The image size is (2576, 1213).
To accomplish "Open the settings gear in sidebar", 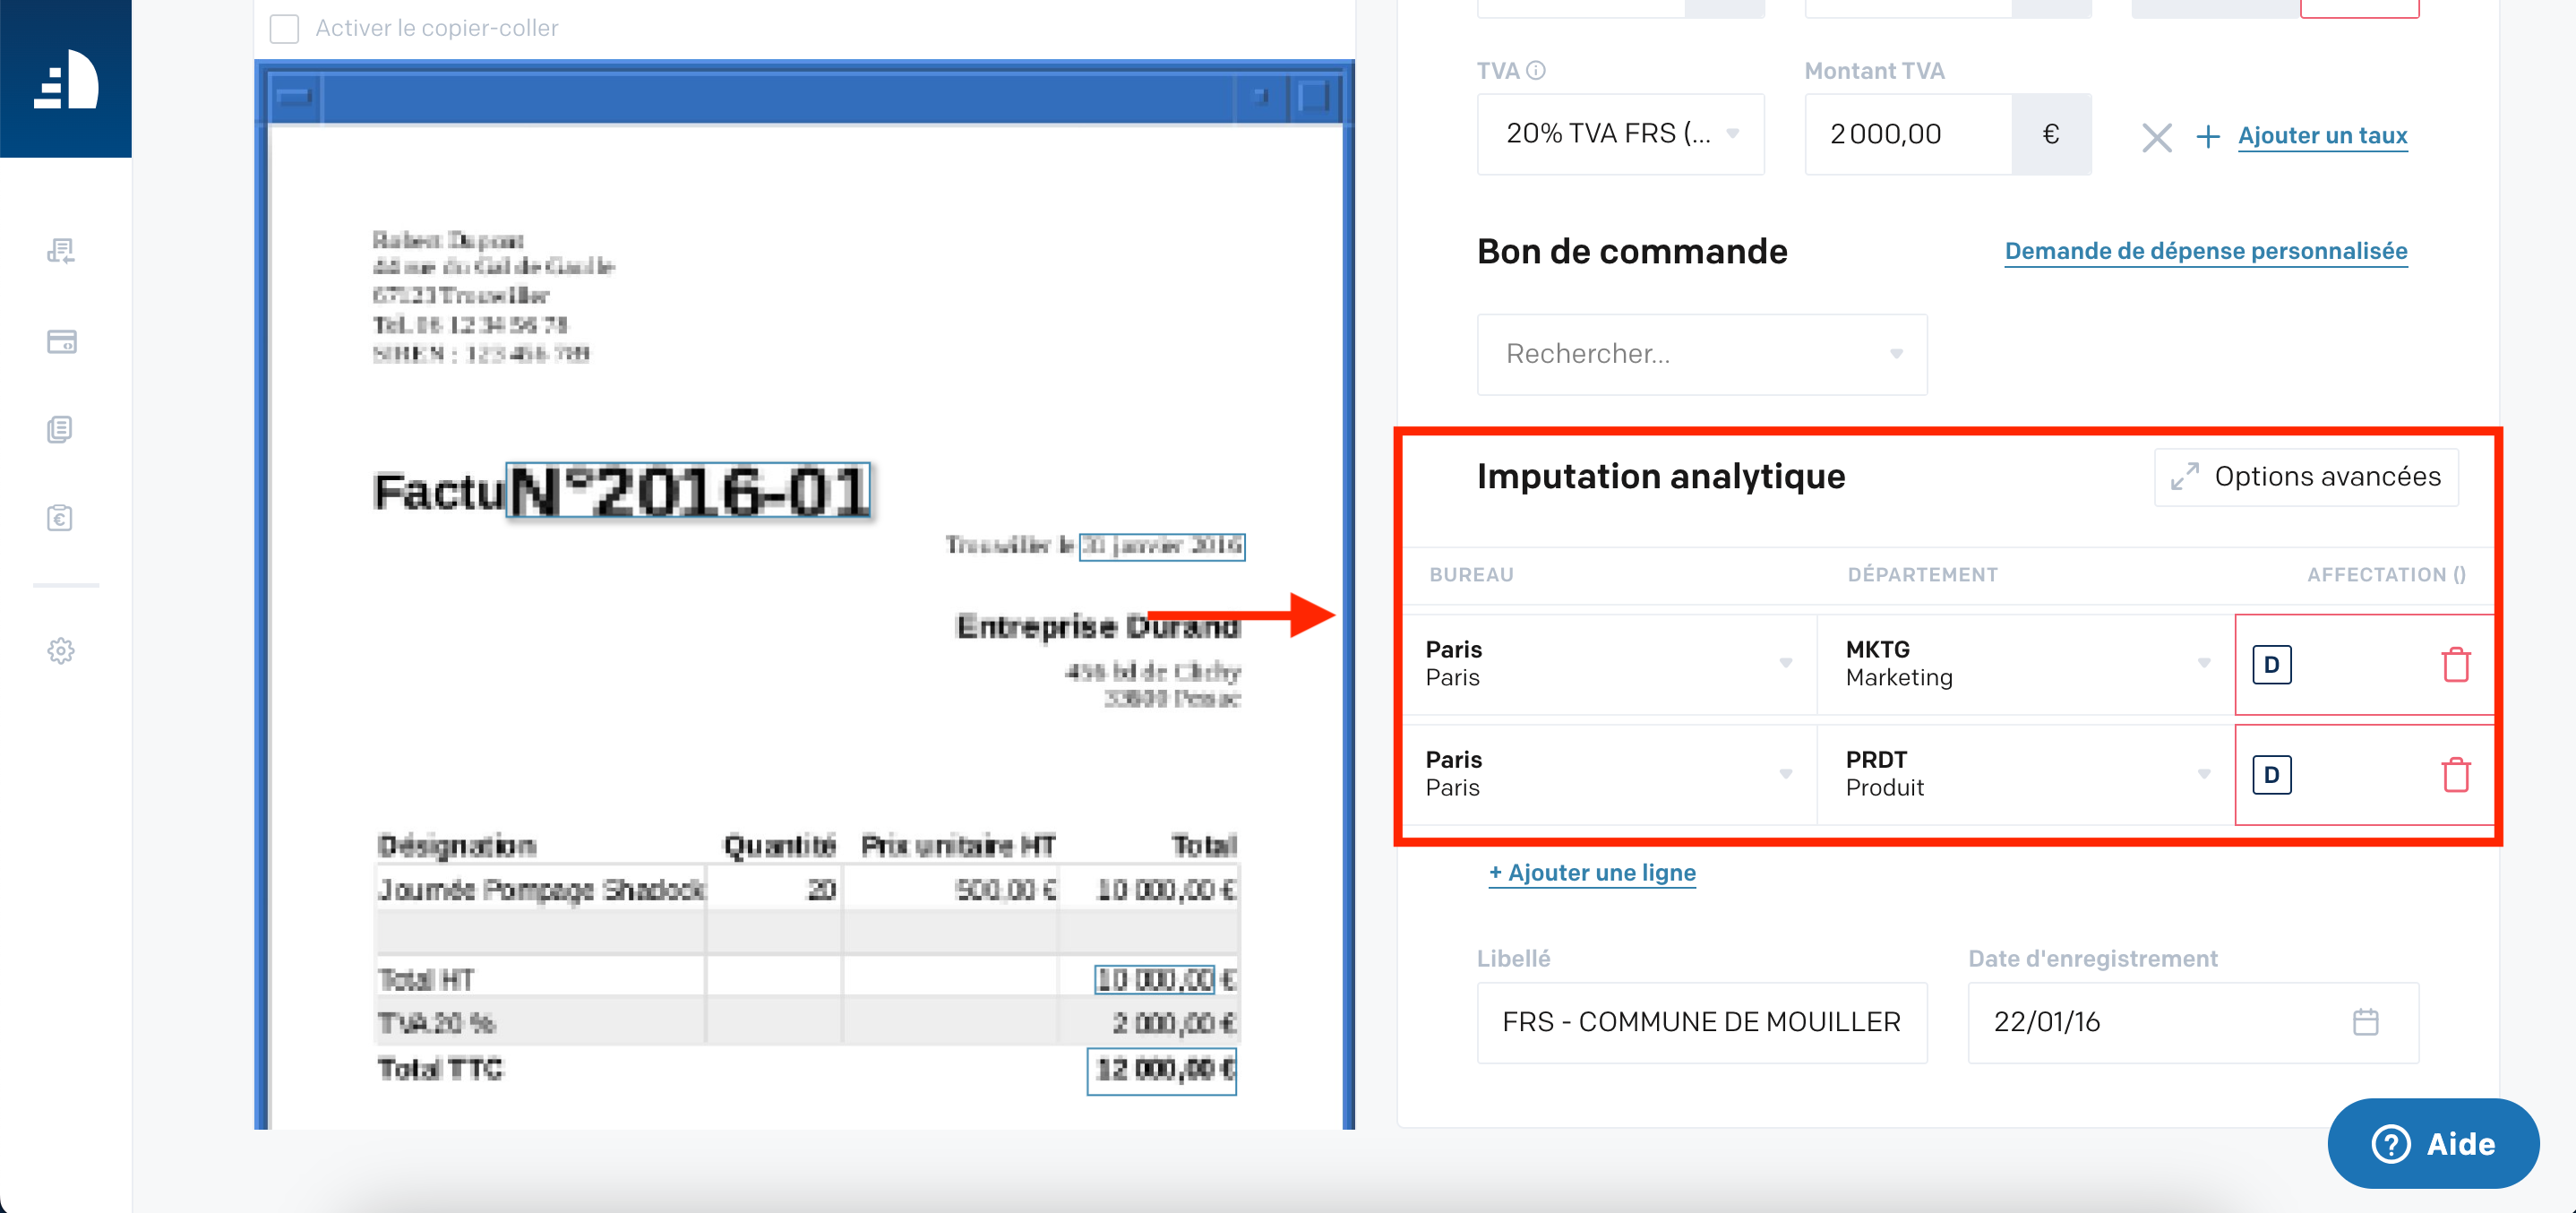I will (61, 651).
